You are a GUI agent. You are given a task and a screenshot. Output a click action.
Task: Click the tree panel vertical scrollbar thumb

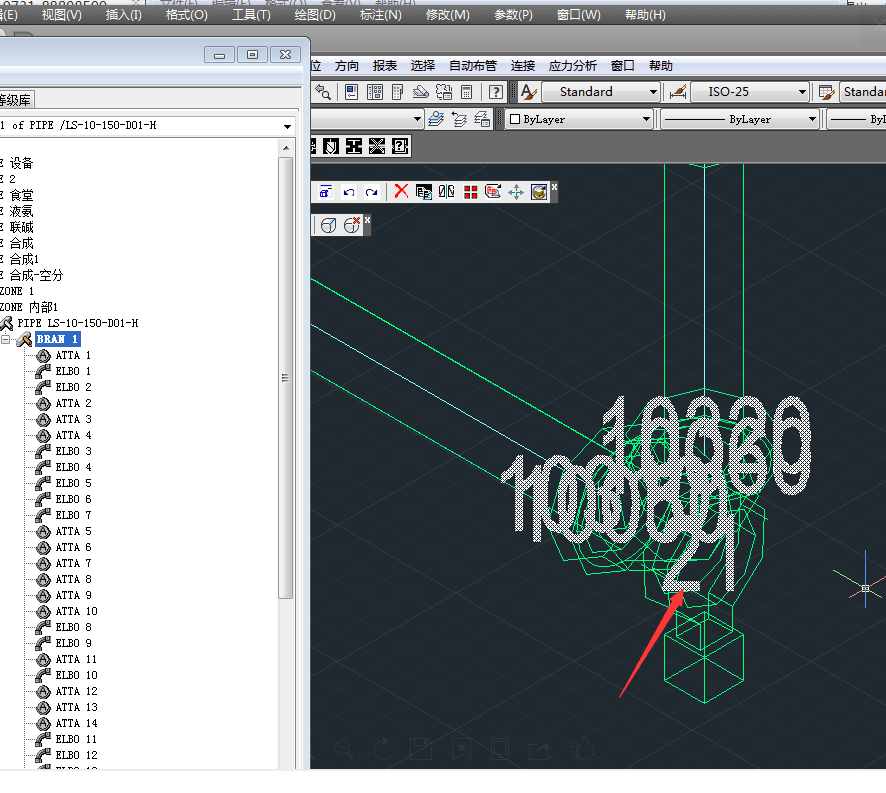(285, 378)
